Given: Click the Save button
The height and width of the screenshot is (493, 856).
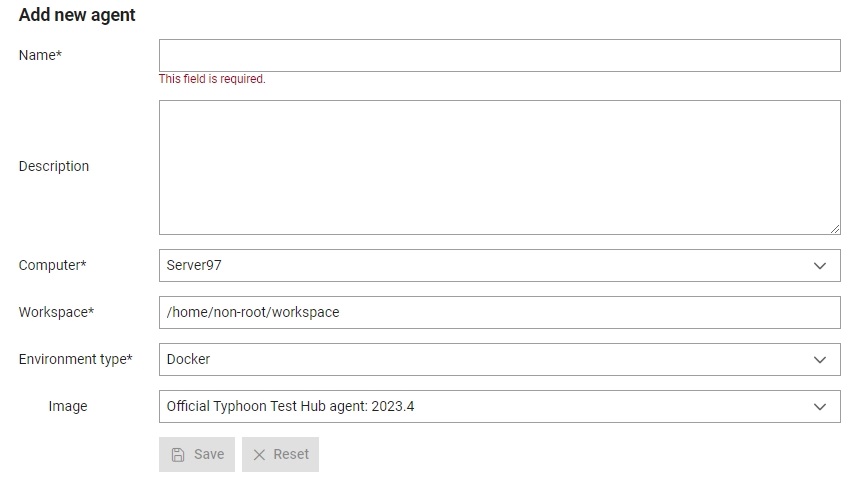Looking at the screenshot, I should pyautogui.click(x=197, y=454).
